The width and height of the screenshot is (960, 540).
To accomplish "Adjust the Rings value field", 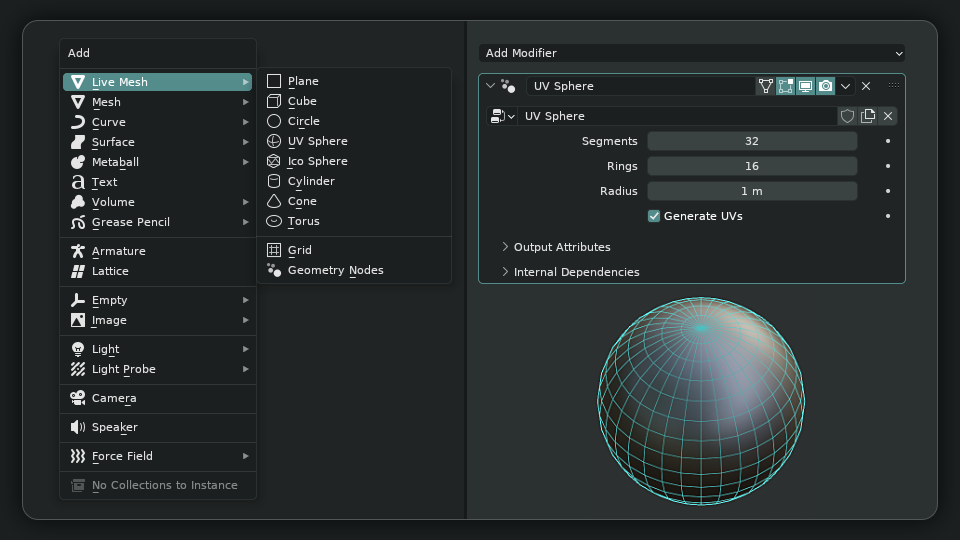I will pyautogui.click(x=752, y=166).
